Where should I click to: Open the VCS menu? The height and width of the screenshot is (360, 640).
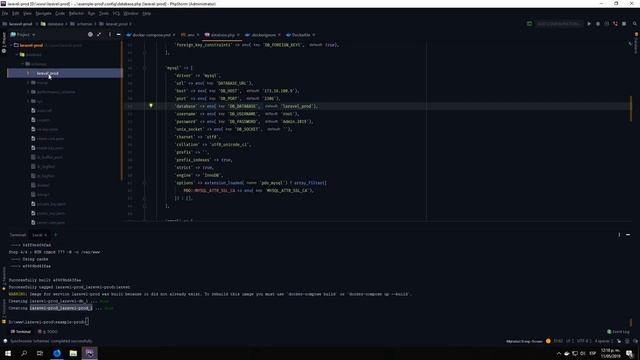point(116,13)
